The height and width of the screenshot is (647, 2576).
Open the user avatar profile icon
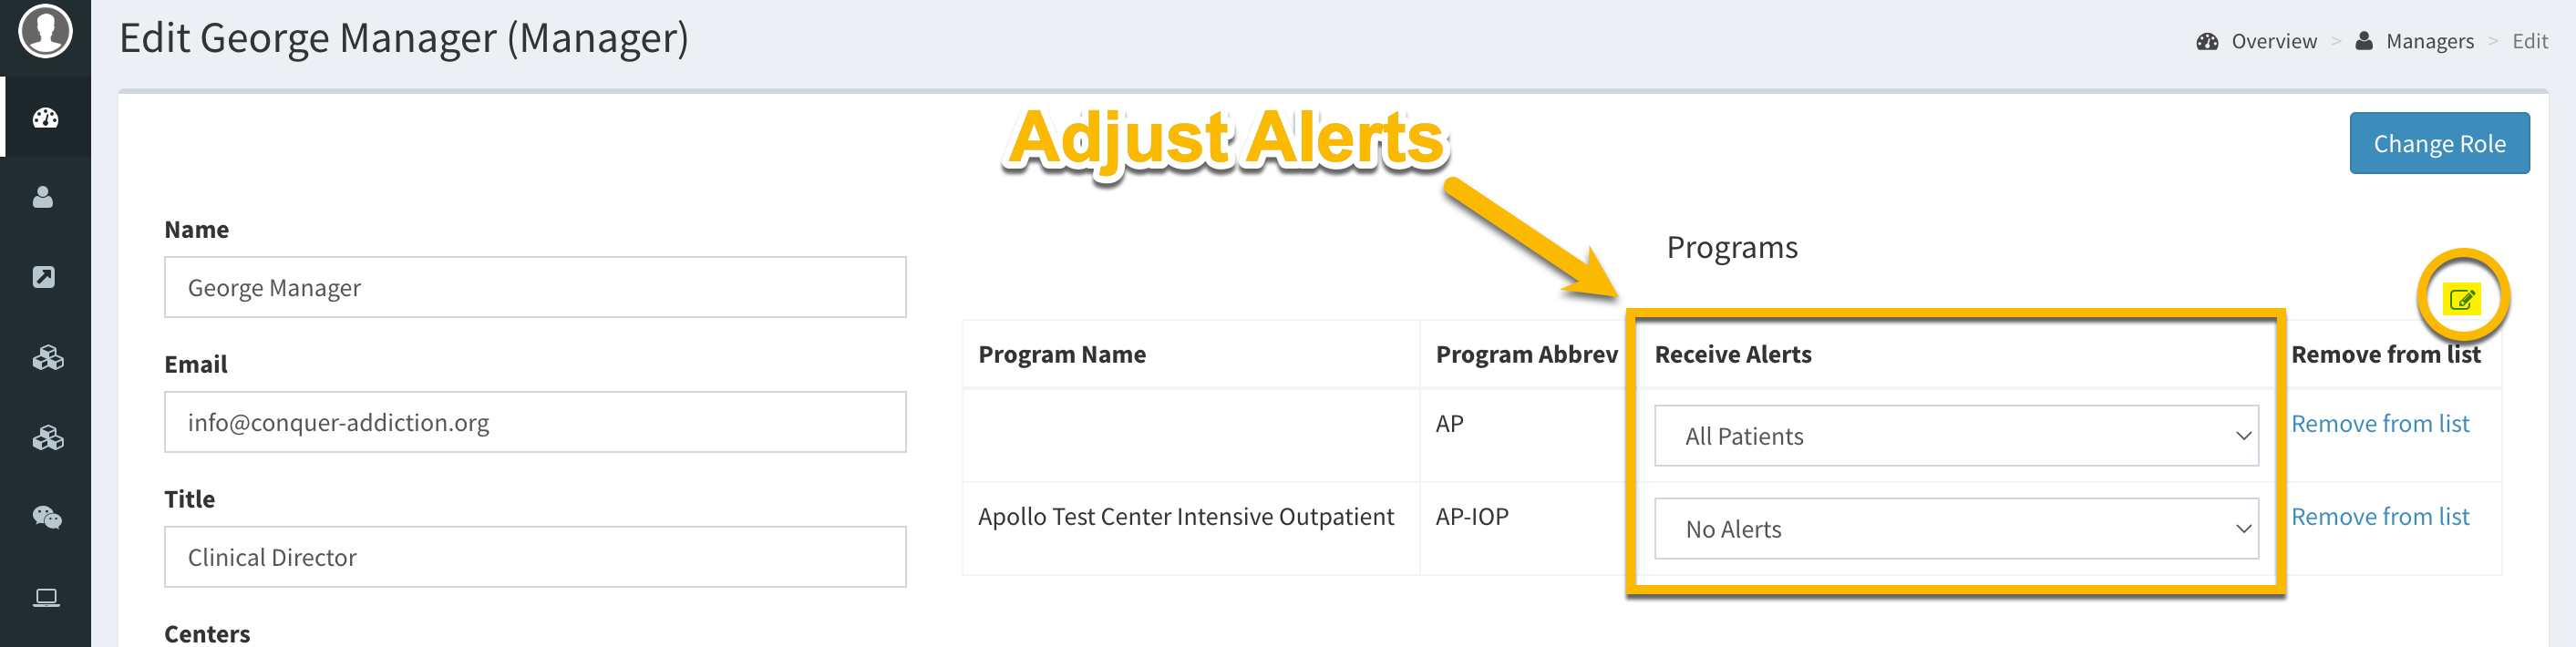click(x=45, y=30)
